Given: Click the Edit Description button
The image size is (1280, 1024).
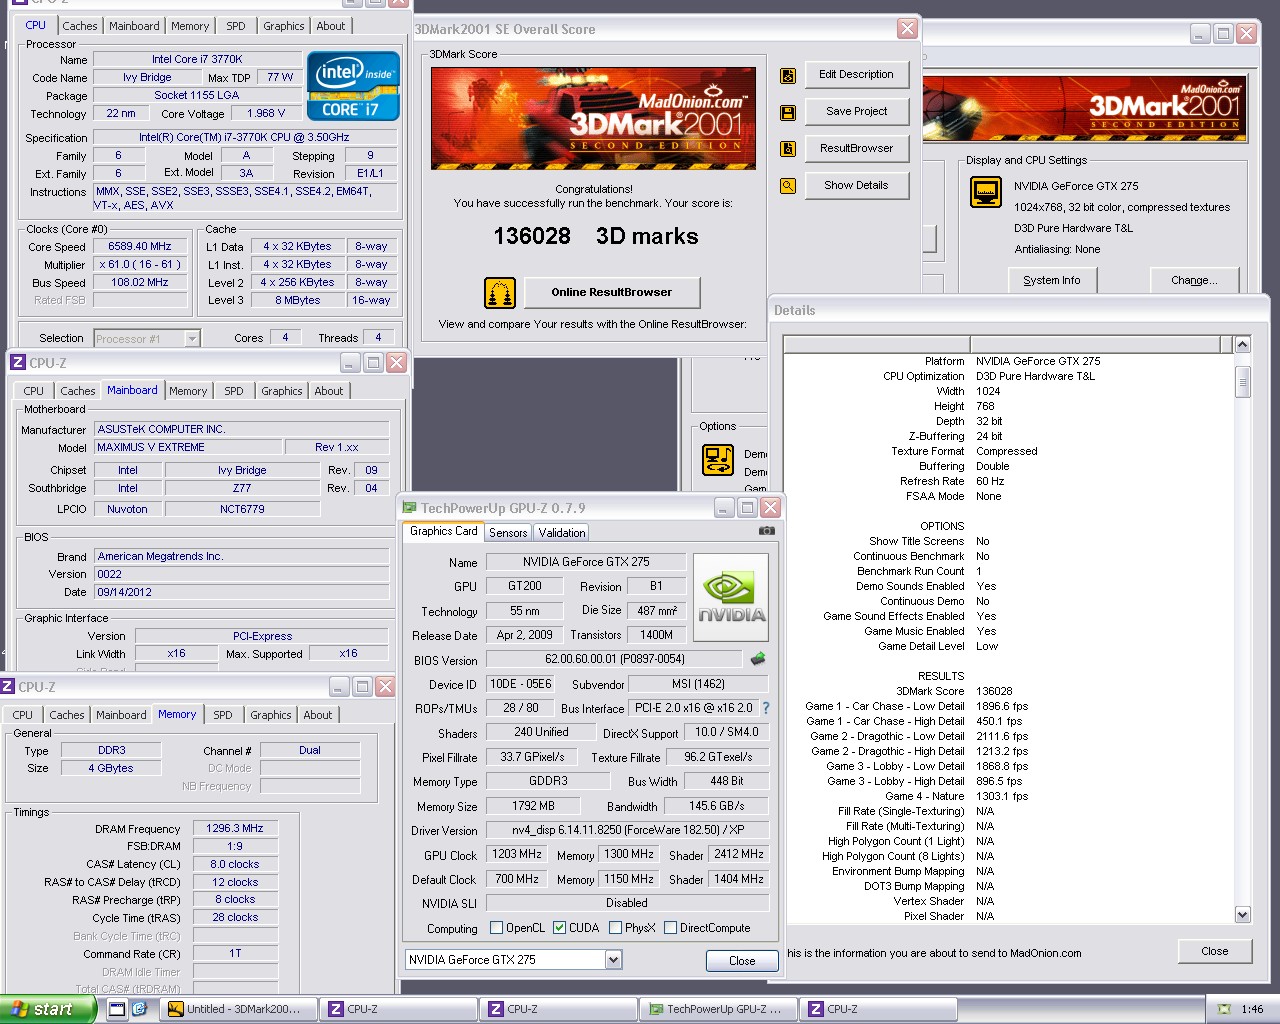Looking at the screenshot, I should tap(856, 74).
